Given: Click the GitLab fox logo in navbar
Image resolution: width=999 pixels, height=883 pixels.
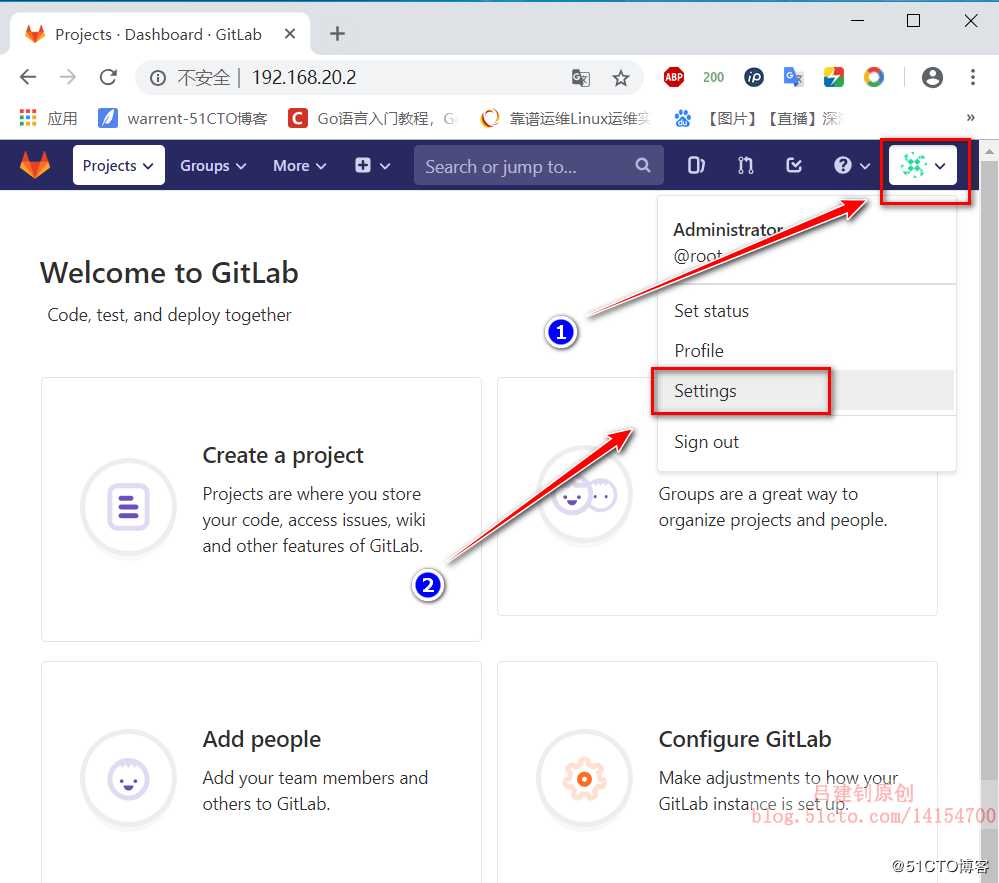Looking at the screenshot, I should tap(34, 165).
